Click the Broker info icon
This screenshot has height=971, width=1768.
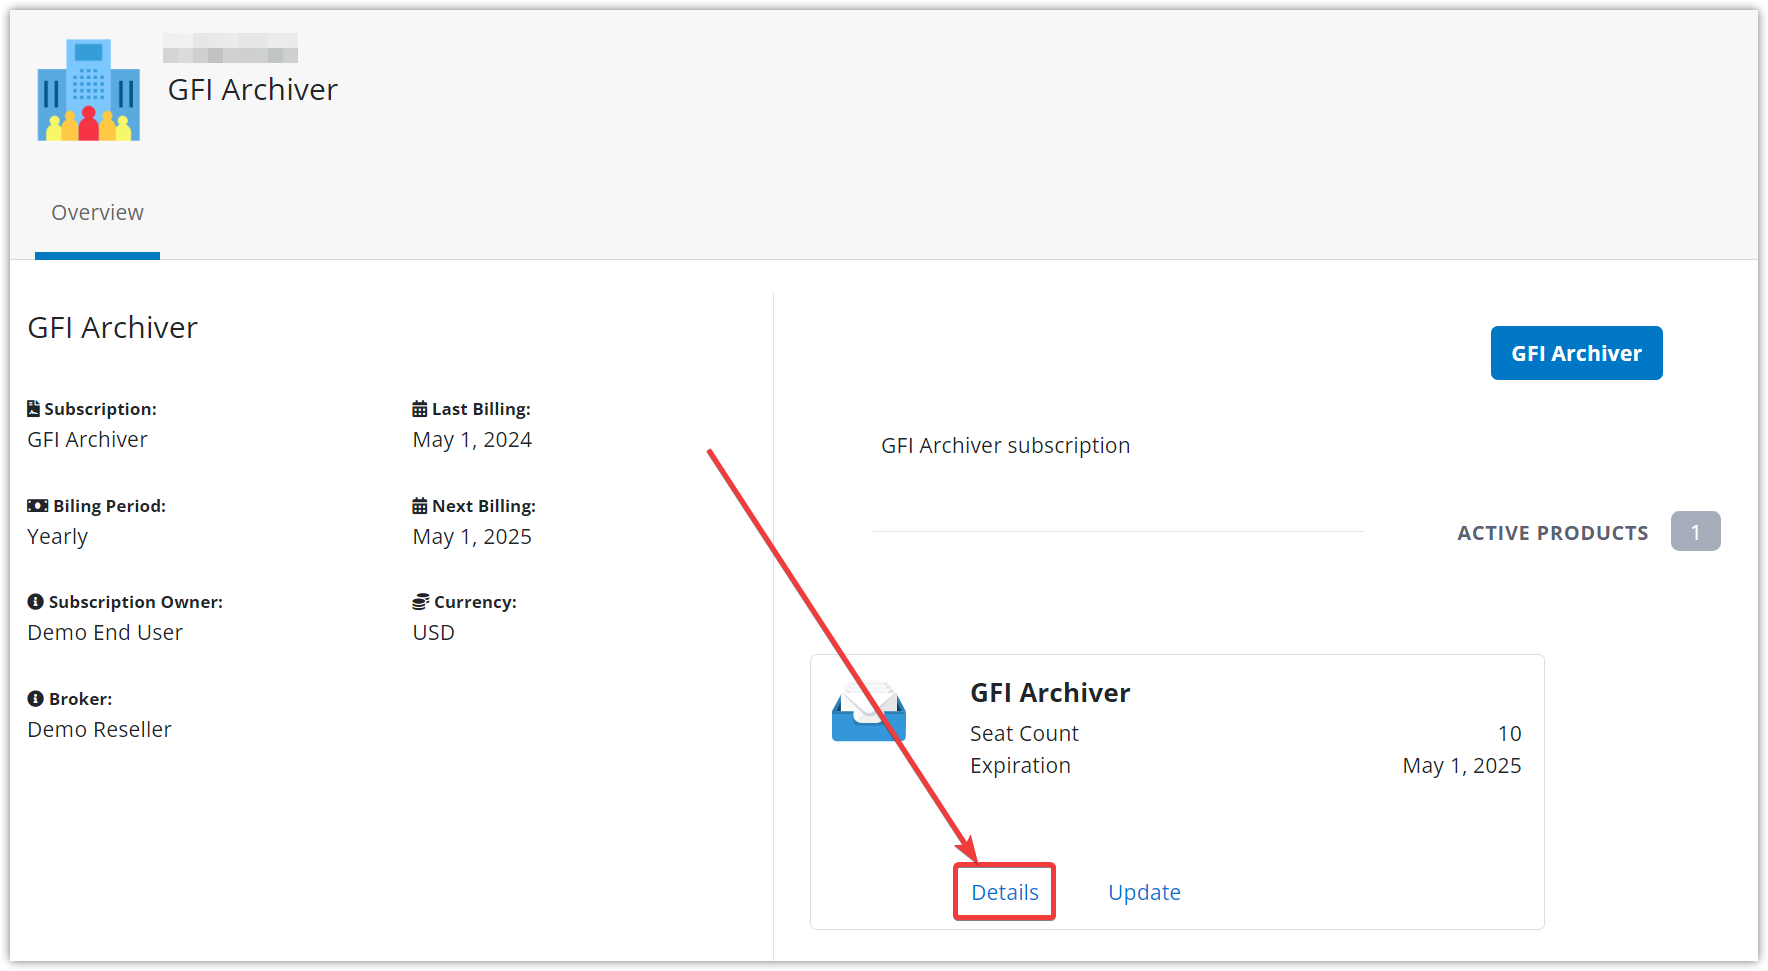pyautogui.click(x=35, y=698)
